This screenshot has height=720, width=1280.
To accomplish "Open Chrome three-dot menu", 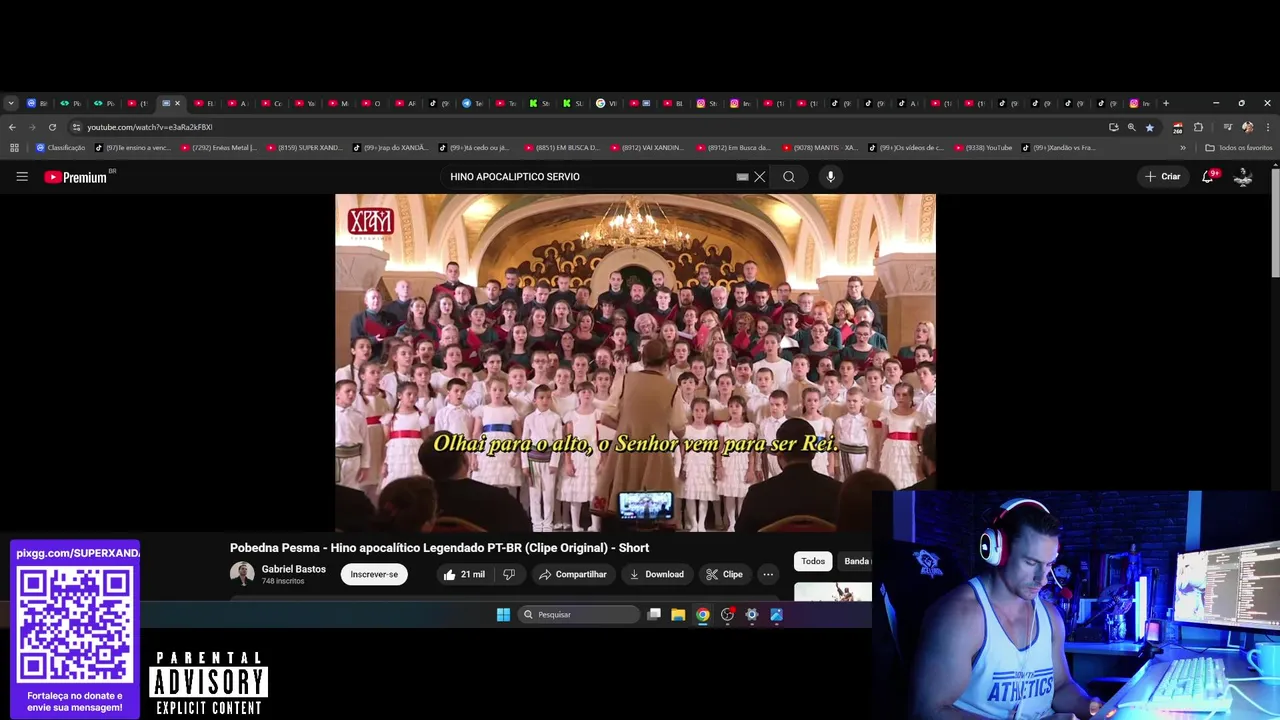I will click(1268, 127).
